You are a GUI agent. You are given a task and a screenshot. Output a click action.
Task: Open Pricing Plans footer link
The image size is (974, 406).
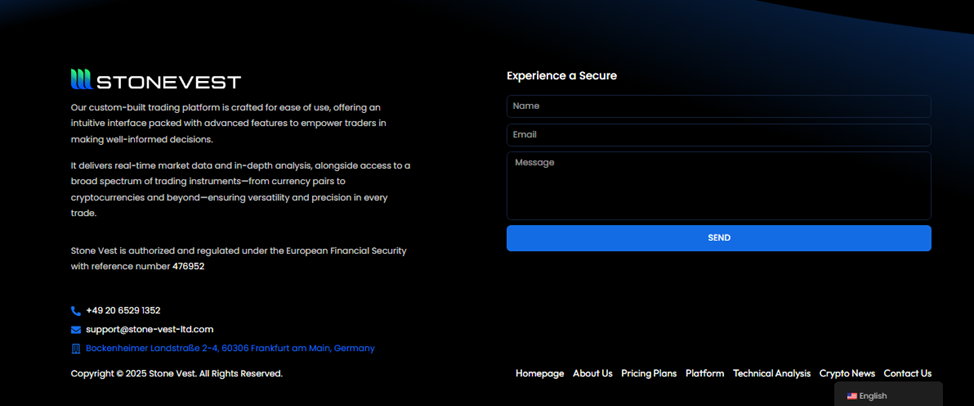649,374
